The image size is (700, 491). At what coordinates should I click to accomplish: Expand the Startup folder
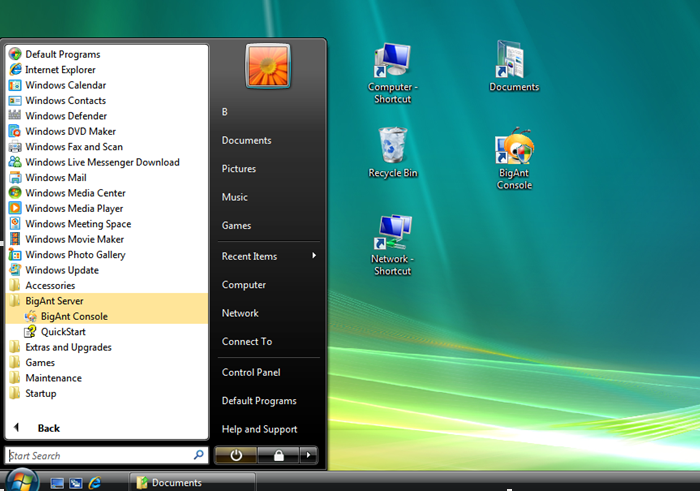107,393
